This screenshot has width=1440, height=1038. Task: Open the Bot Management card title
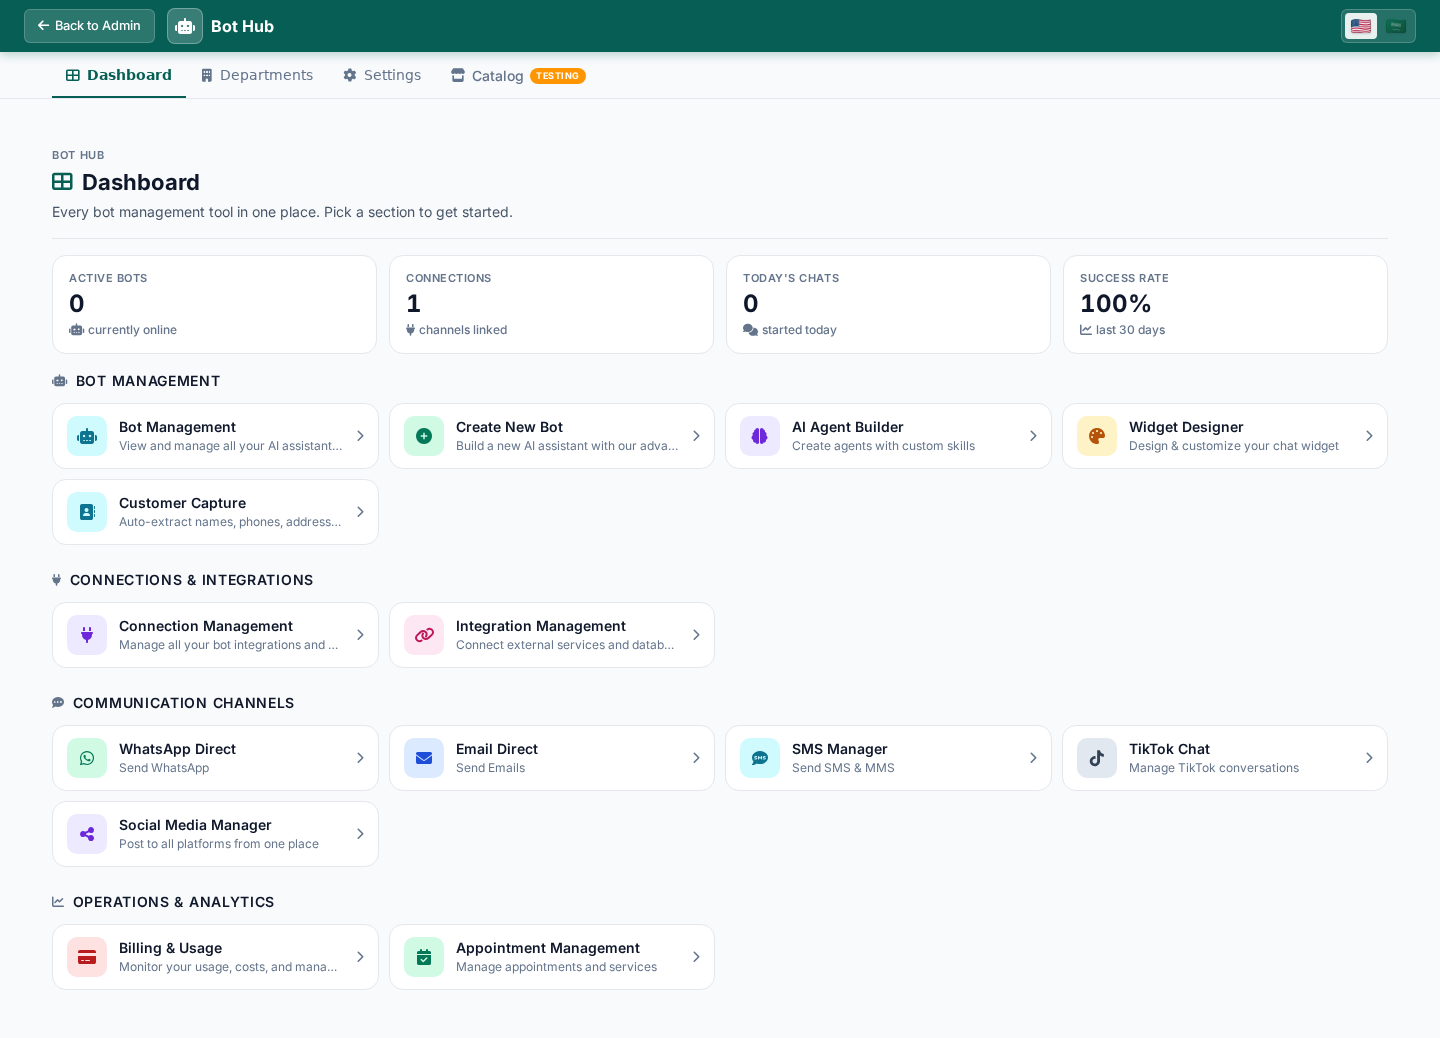(177, 427)
